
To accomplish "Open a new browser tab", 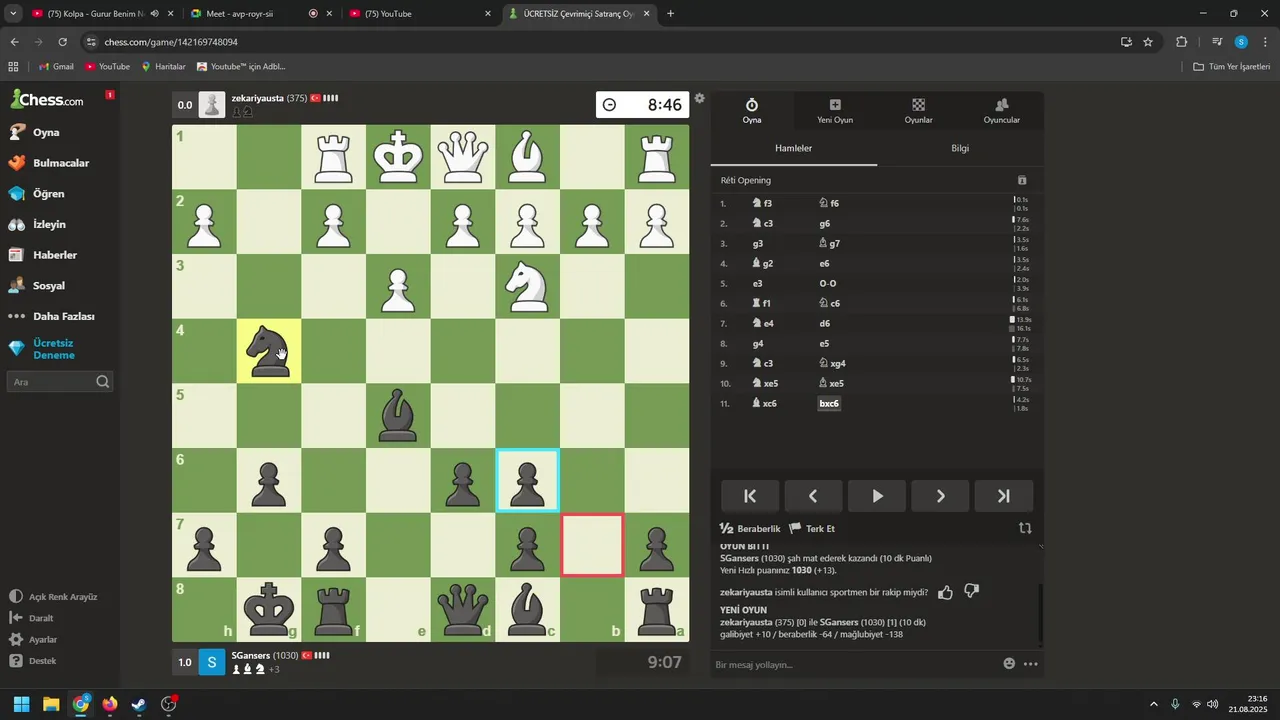I will [670, 14].
